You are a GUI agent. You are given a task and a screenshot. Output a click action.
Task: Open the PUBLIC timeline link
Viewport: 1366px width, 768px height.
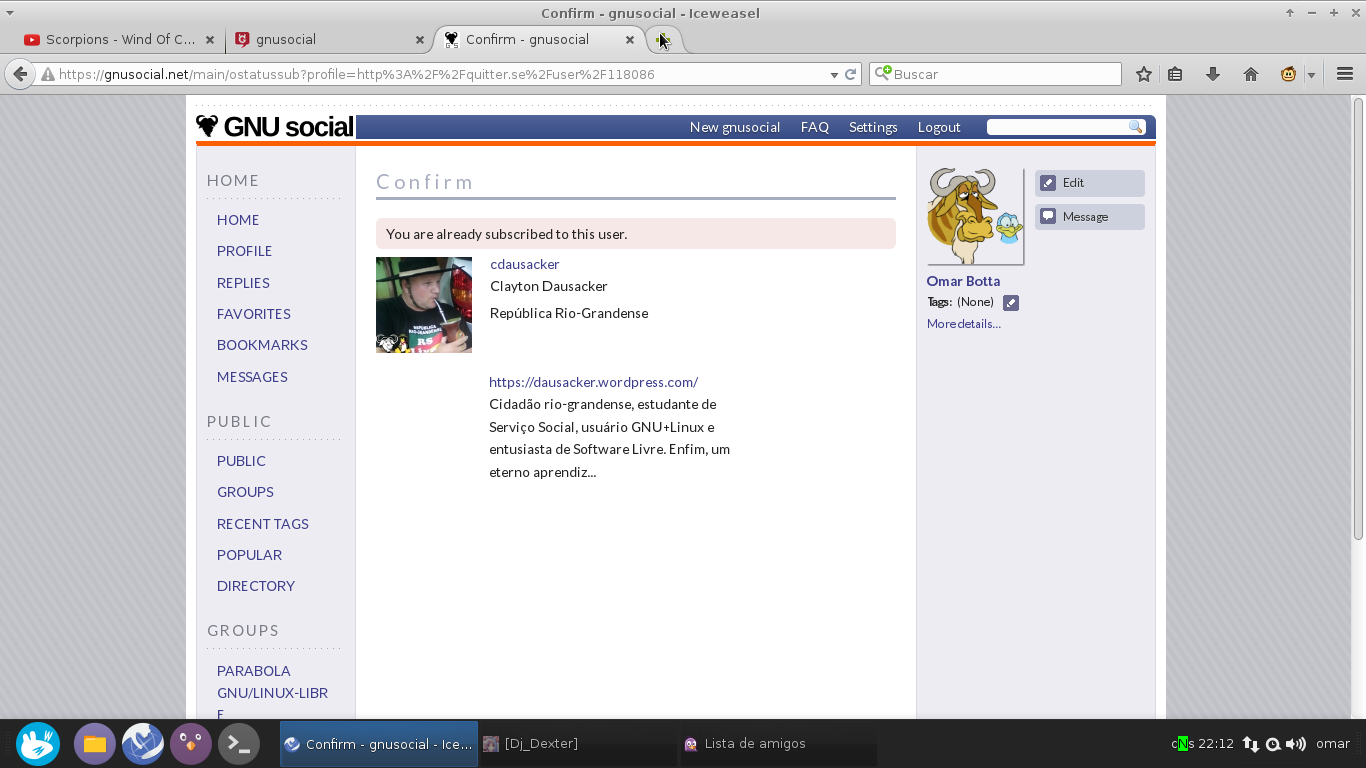tap(241, 461)
